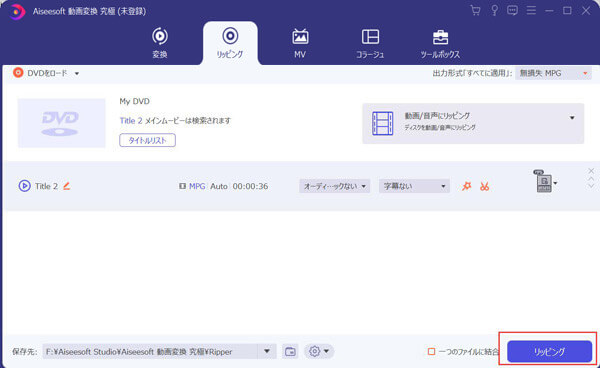Remove Title 2 with the X icon
This screenshot has width=600, height=368.
pos(591,171)
